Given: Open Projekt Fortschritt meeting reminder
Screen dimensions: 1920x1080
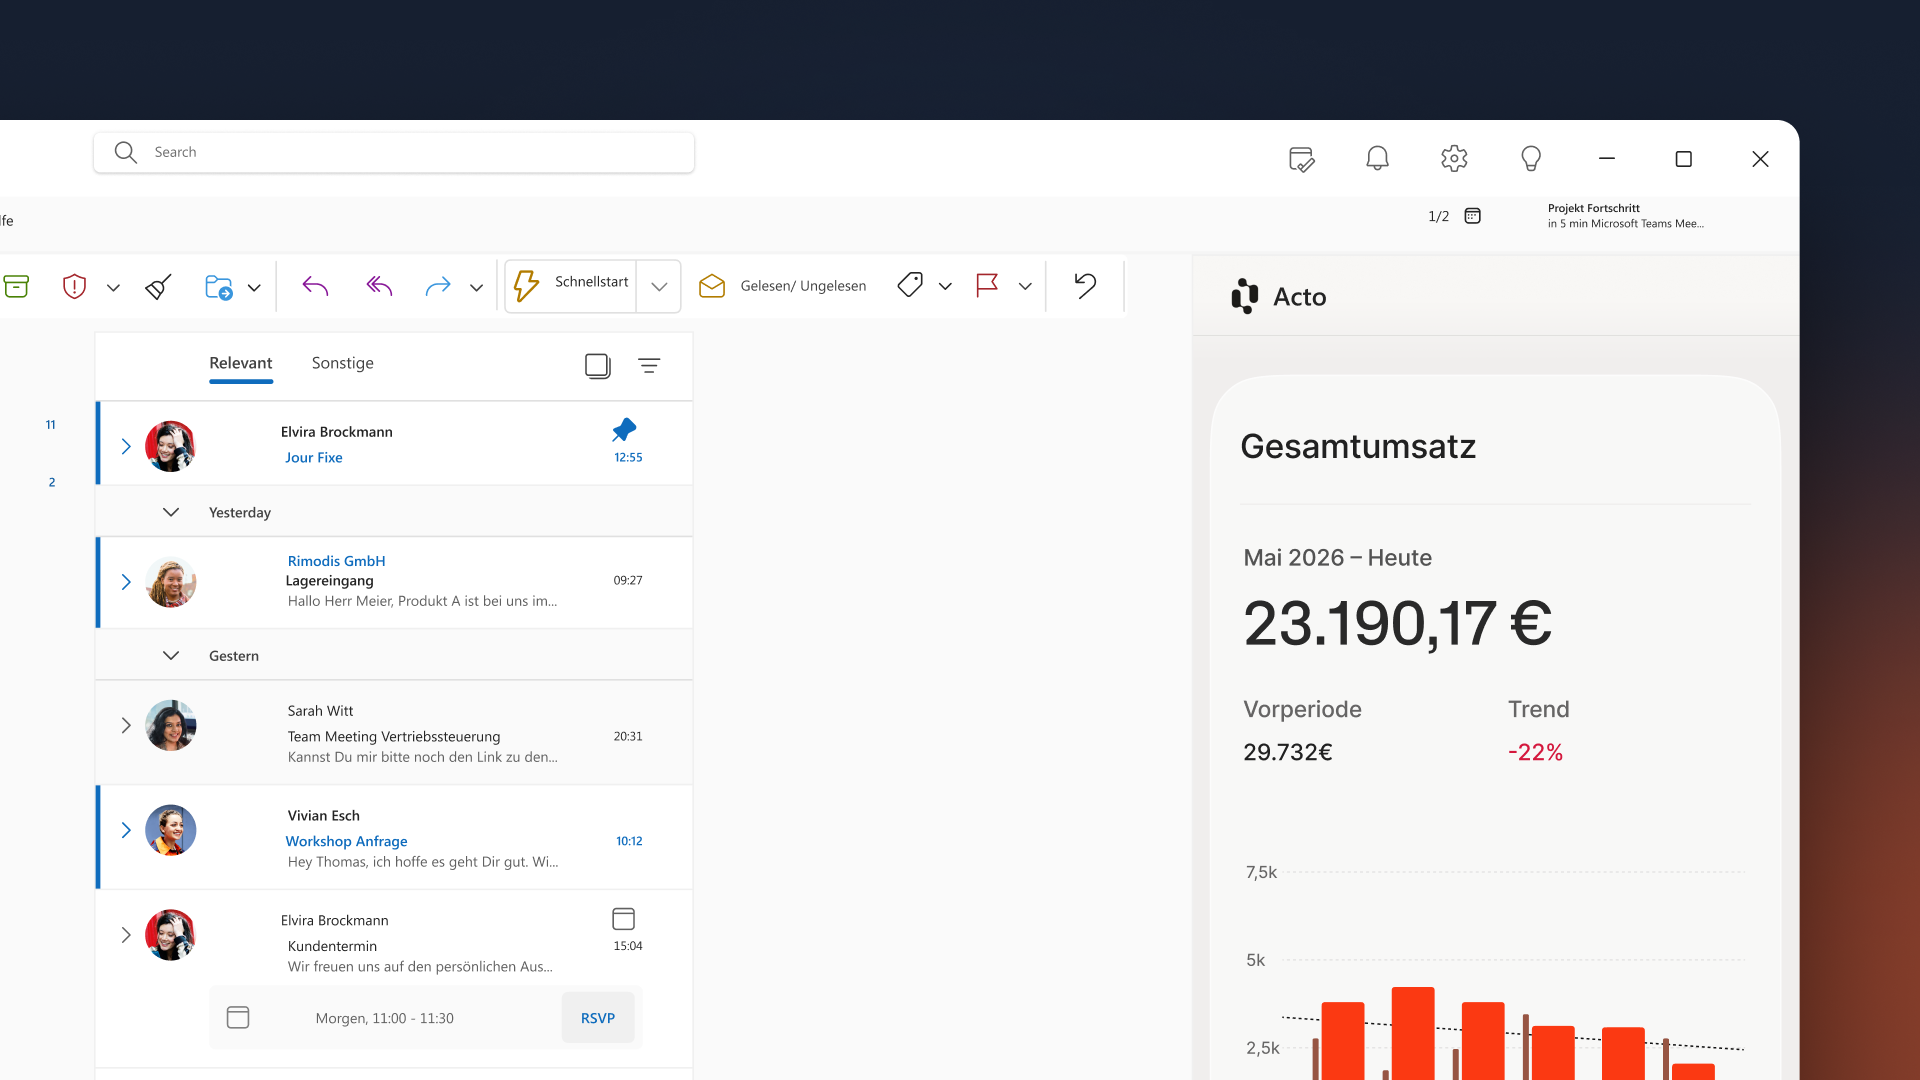Looking at the screenshot, I should pyautogui.click(x=1625, y=216).
